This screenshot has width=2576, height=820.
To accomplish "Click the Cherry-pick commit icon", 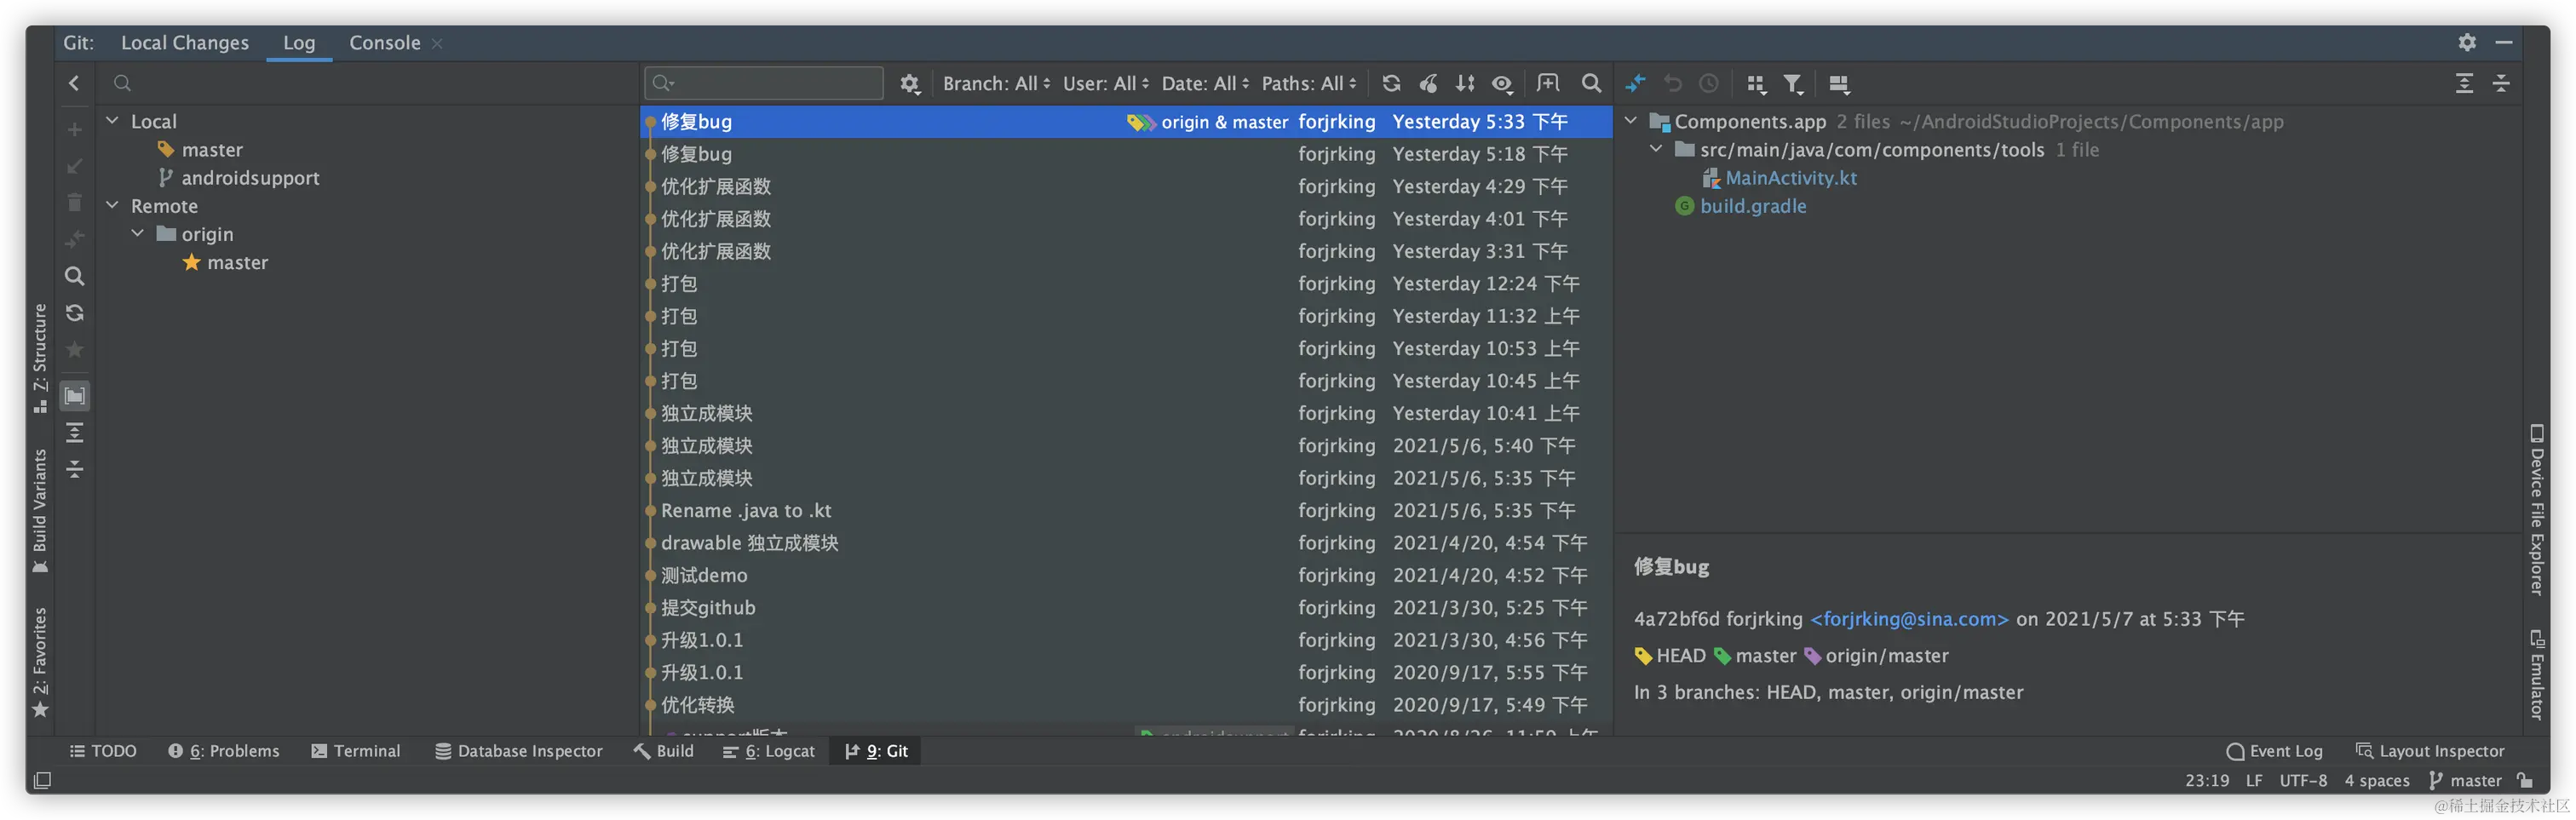I will [x=1429, y=84].
